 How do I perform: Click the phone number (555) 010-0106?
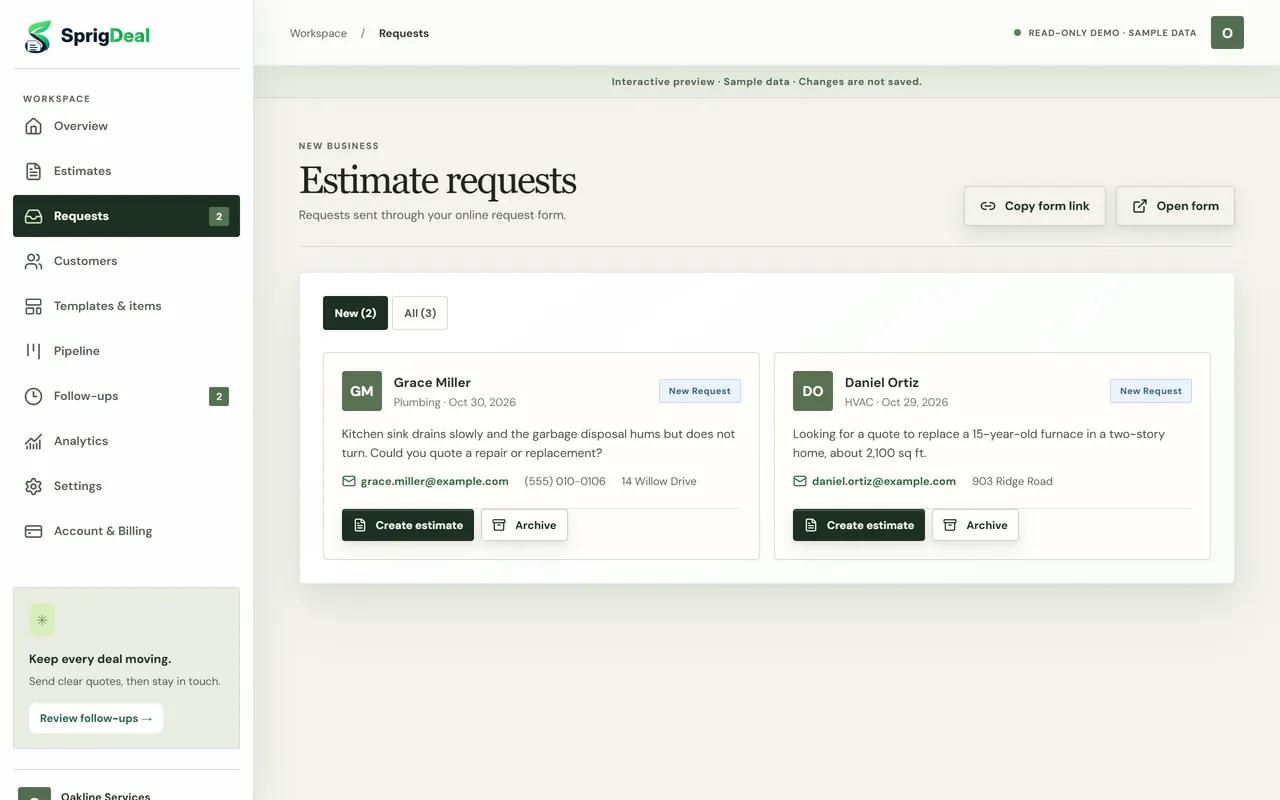coord(565,481)
